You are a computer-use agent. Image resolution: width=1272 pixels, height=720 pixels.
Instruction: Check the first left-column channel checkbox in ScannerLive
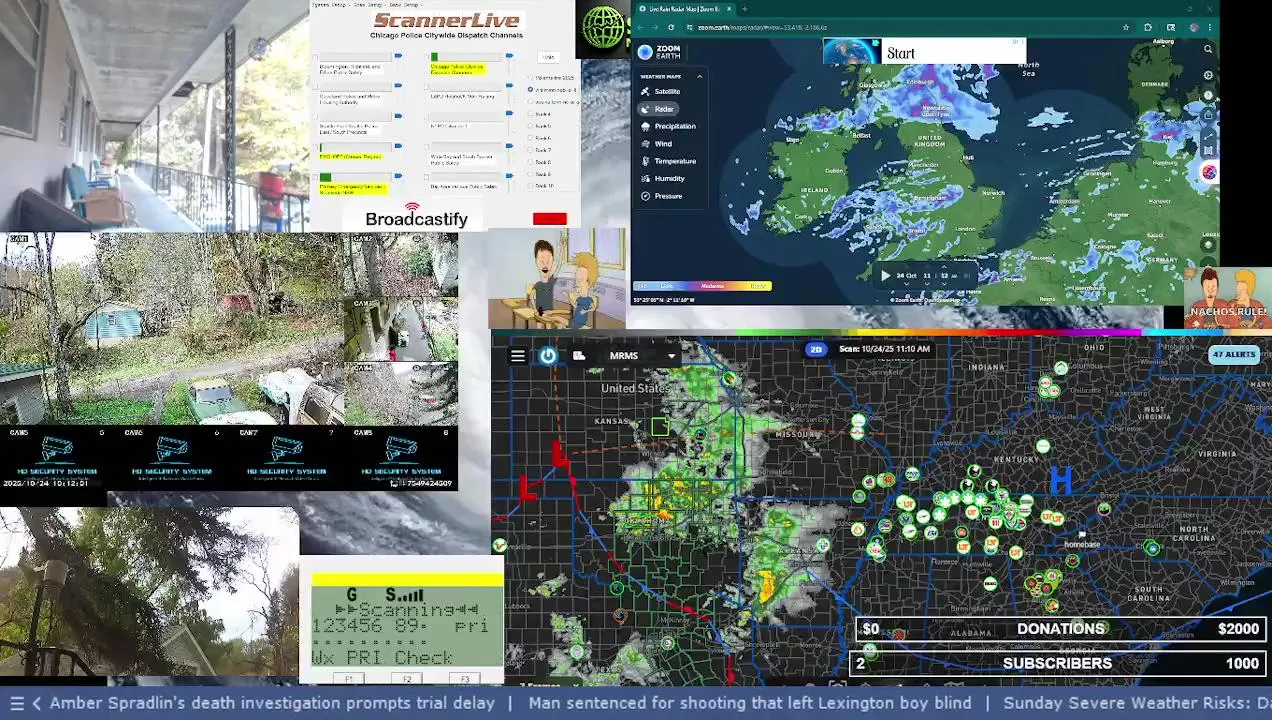pyautogui.click(x=315, y=57)
